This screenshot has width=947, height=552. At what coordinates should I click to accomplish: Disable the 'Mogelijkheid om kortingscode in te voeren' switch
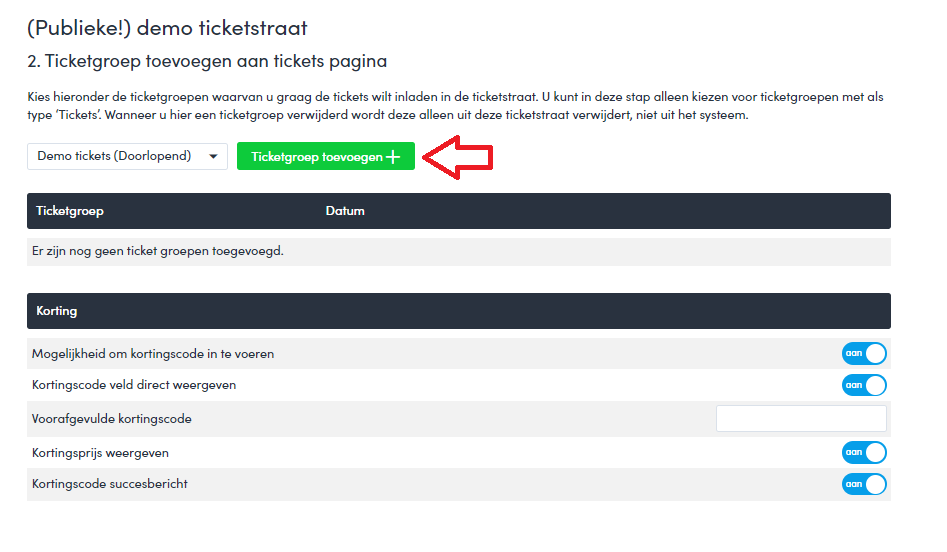(864, 354)
